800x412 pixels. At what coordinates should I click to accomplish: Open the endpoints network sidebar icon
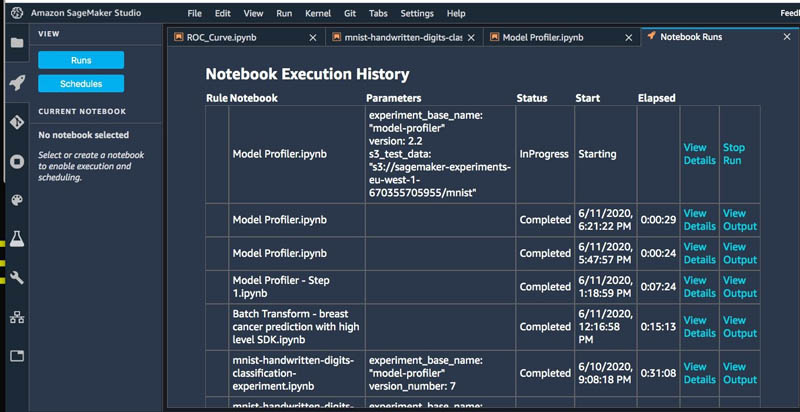pos(17,317)
